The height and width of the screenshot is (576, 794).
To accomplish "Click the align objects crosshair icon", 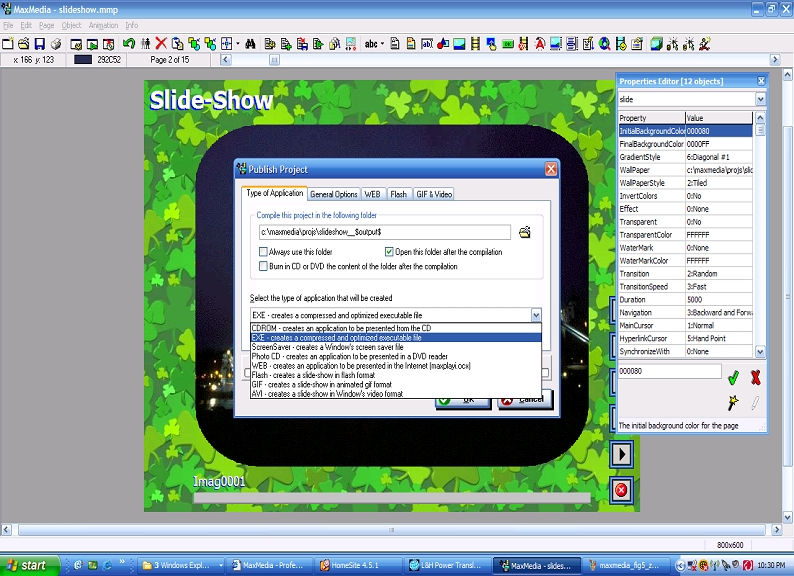I will [x=226, y=44].
